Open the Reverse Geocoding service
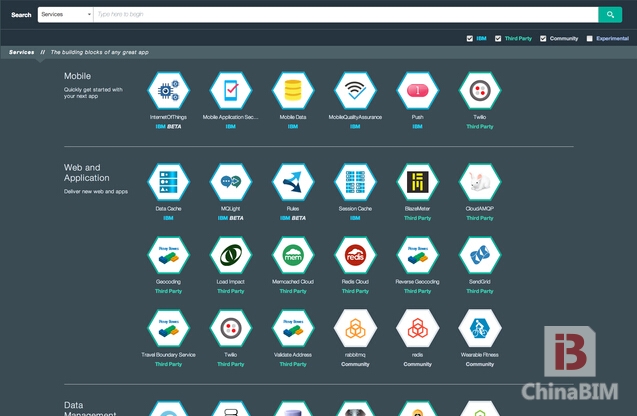The image size is (637, 416). point(417,255)
